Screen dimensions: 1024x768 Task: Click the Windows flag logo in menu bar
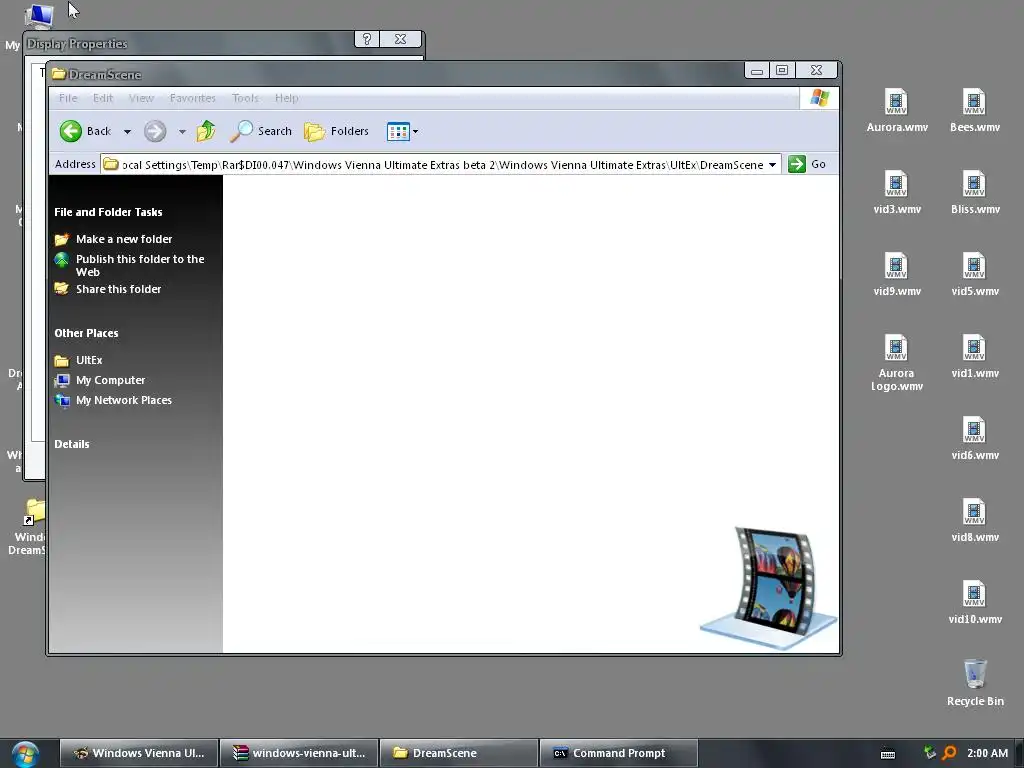(819, 98)
